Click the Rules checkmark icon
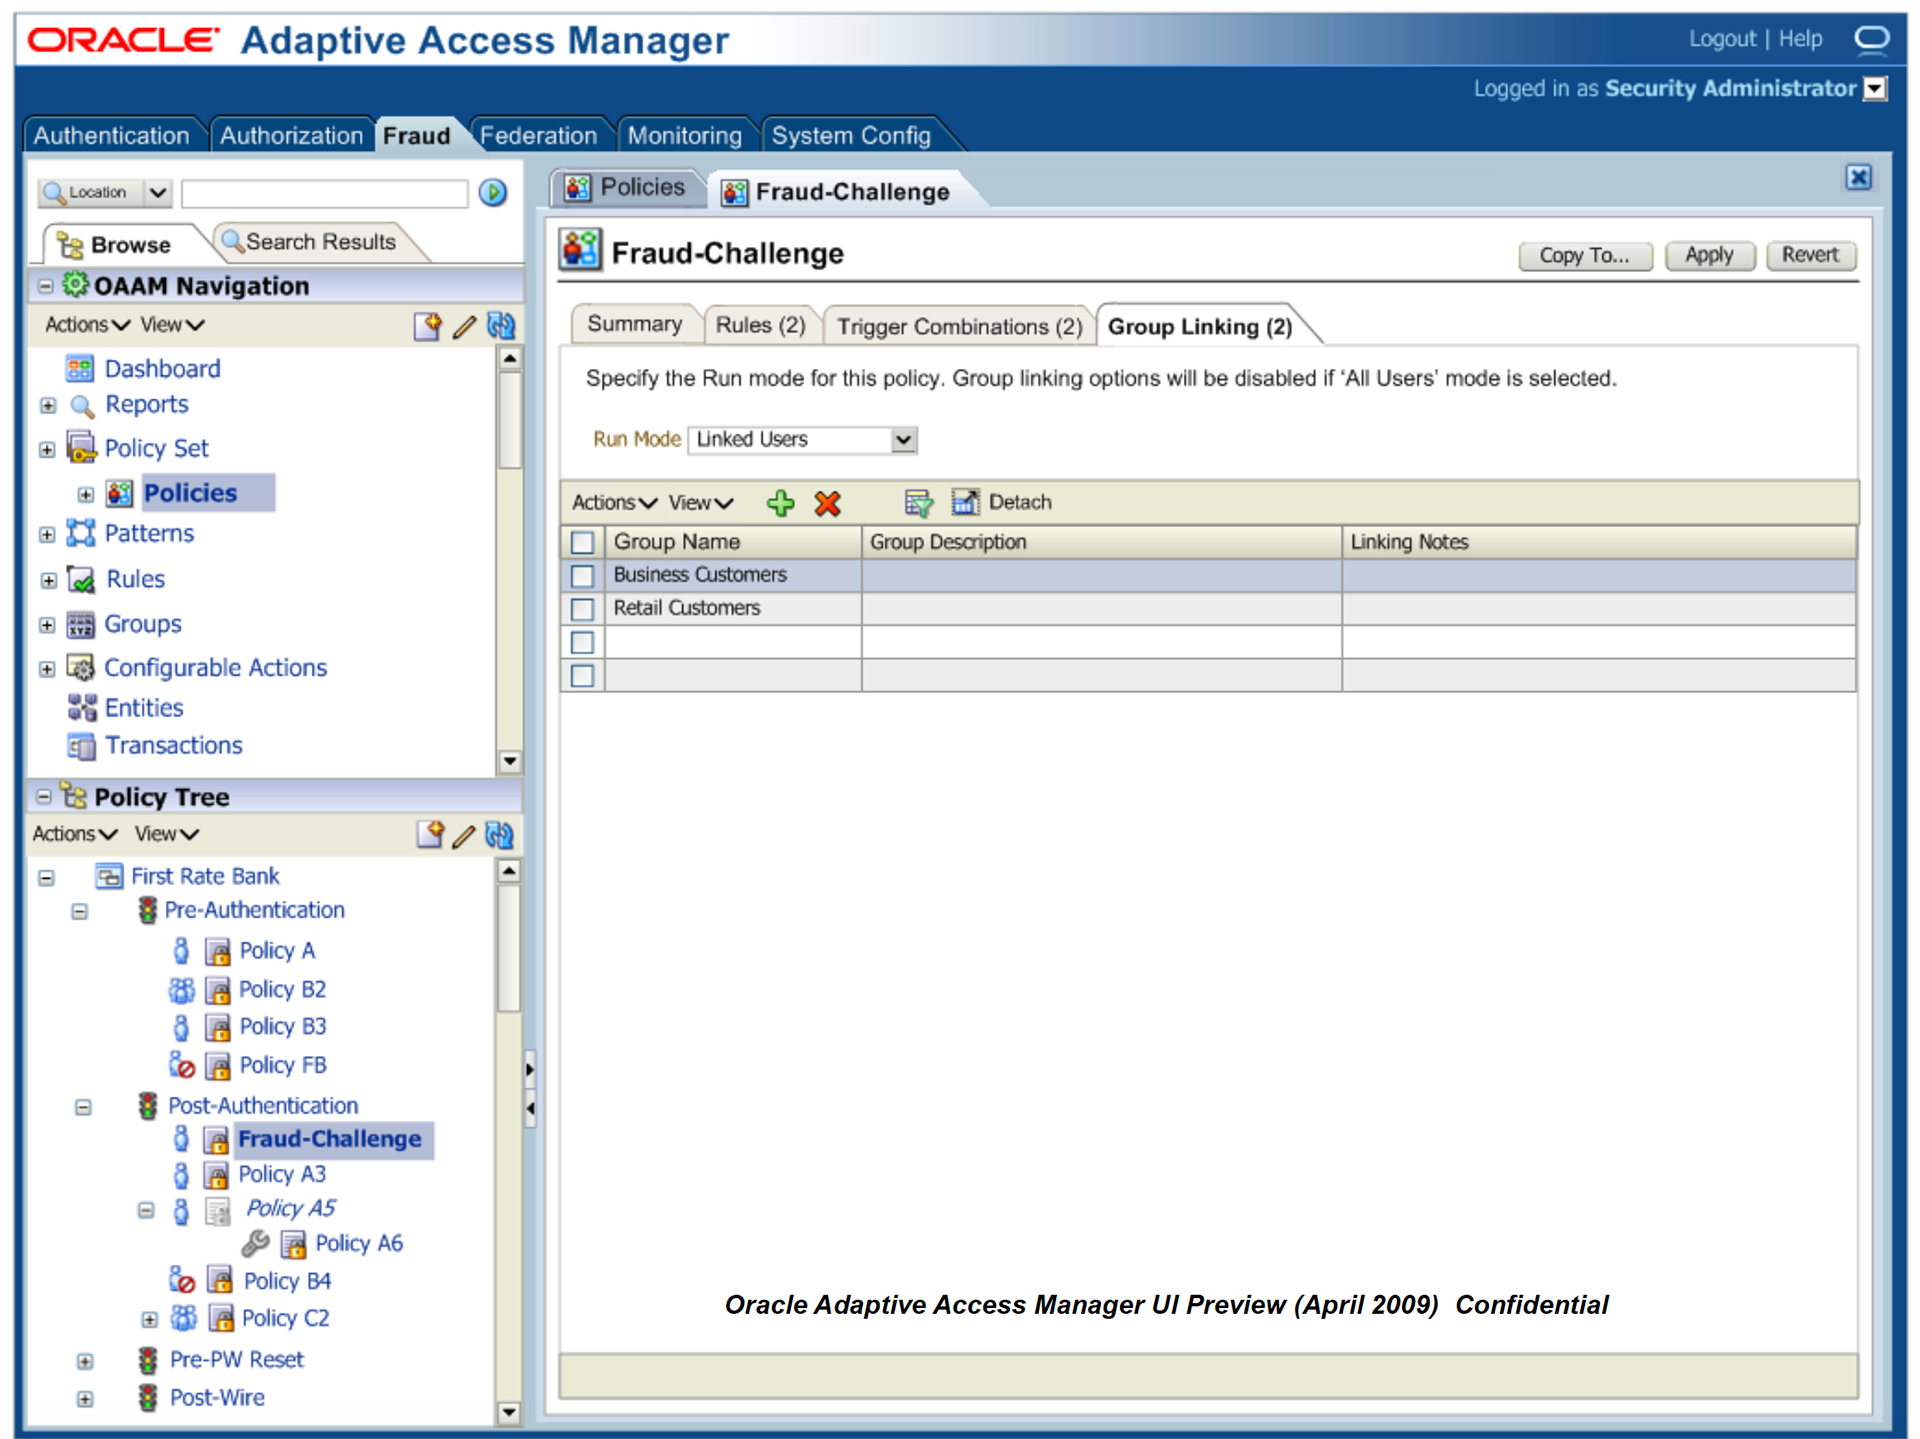The image size is (1920, 1439). (x=81, y=579)
